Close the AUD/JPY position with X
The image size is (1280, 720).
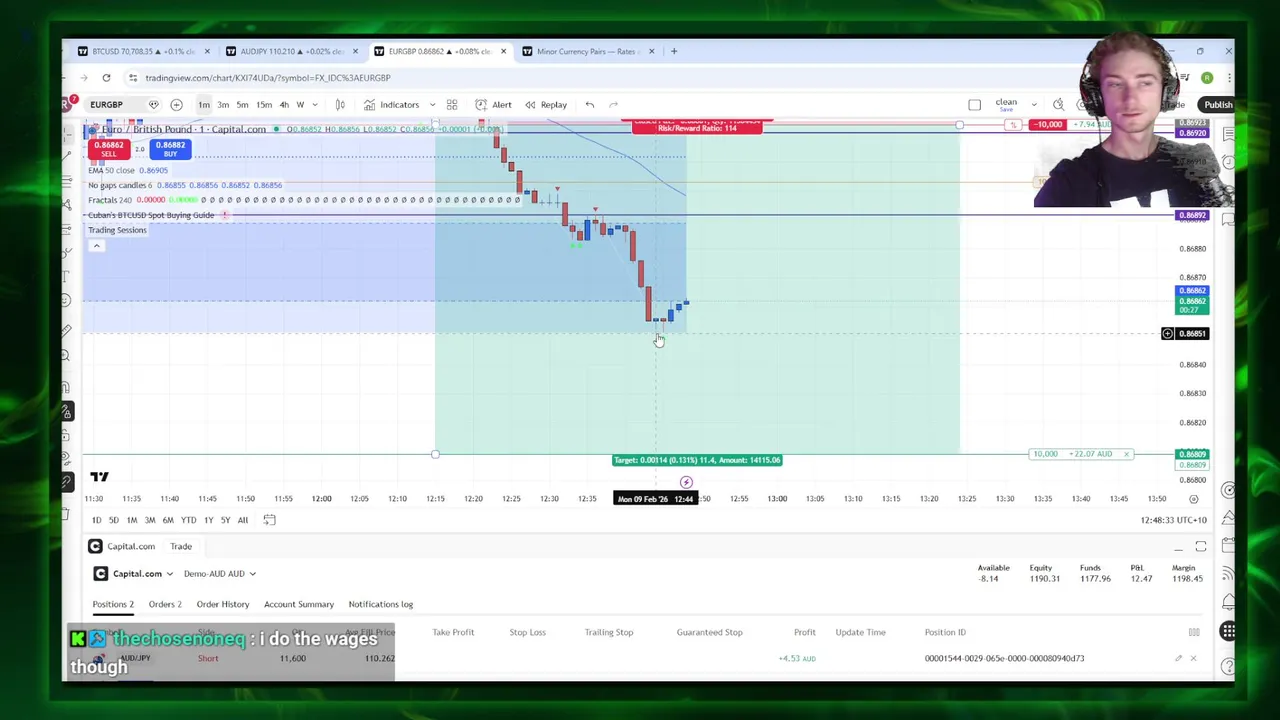(1193, 658)
